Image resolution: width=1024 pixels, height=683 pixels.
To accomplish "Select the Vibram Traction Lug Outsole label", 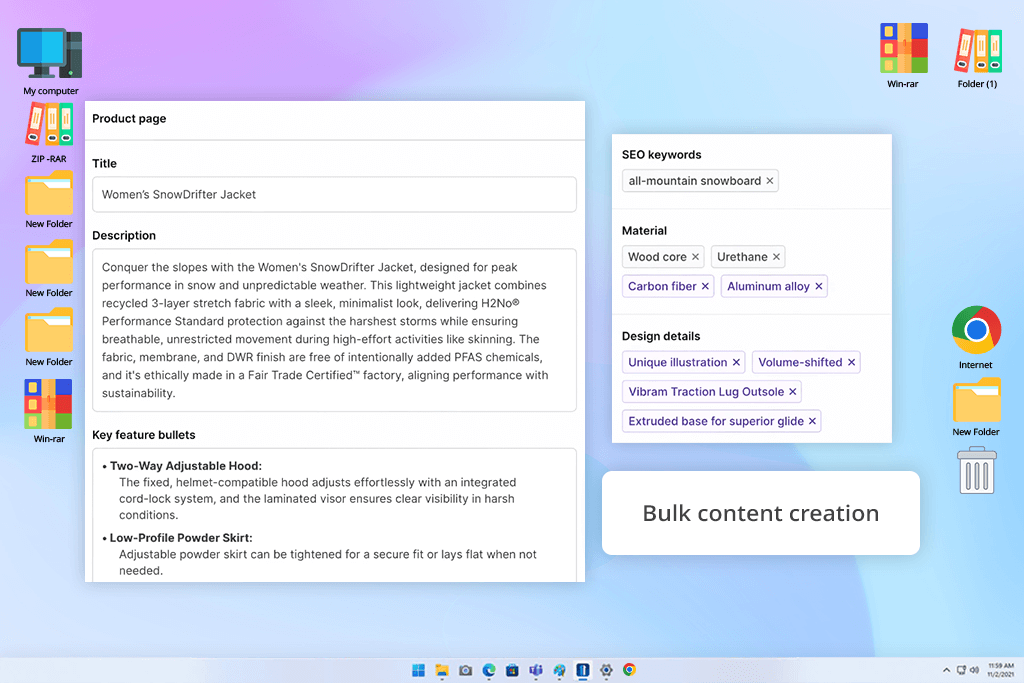I will 706,392.
